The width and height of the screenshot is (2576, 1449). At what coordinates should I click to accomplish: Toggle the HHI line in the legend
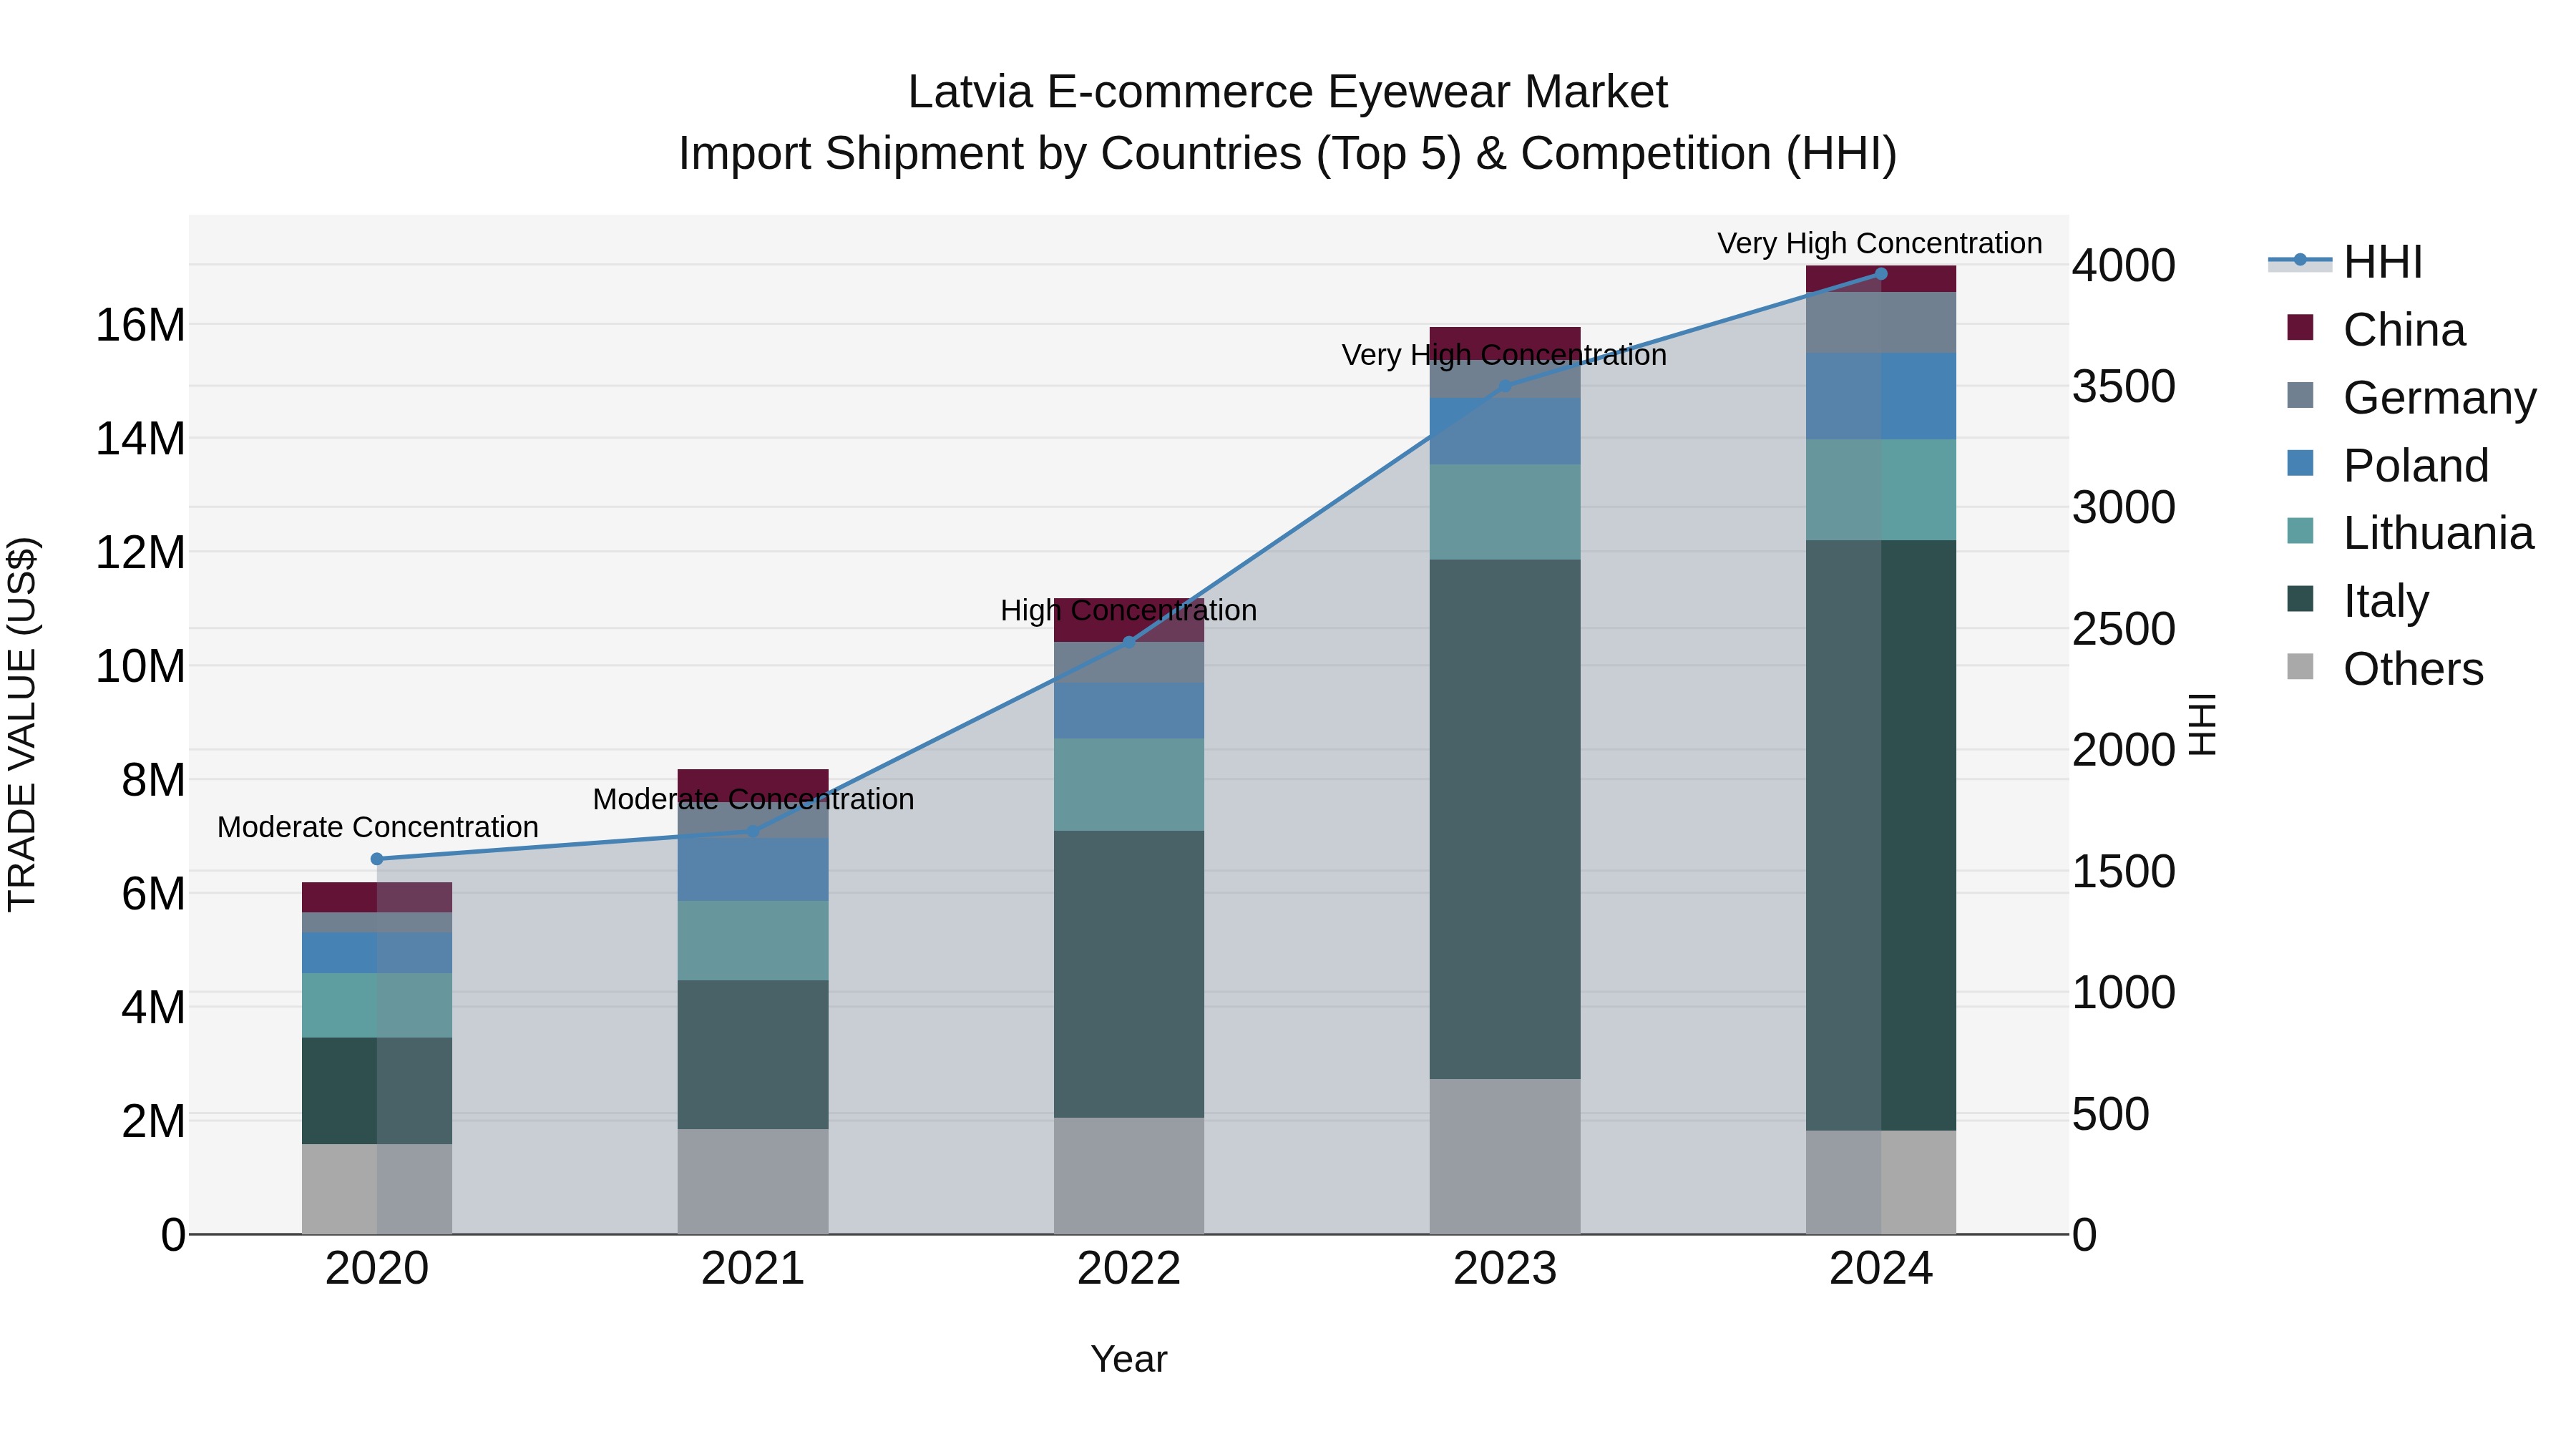point(2346,262)
